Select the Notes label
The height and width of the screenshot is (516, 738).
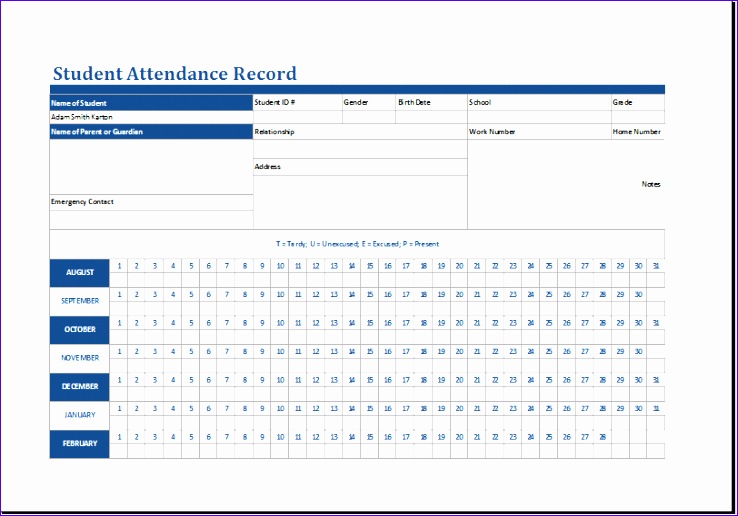[651, 184]
